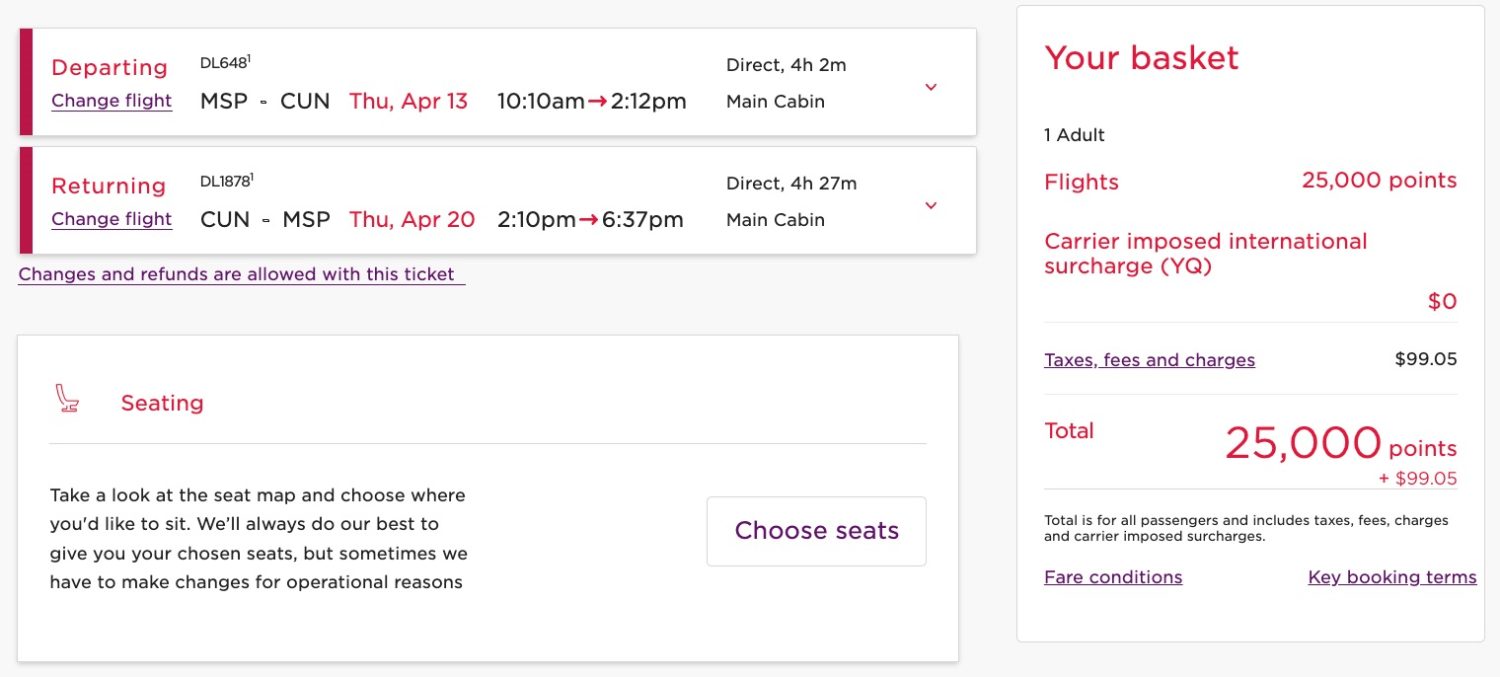
Task: Open Key booking terms
Action: [1392, 577]
